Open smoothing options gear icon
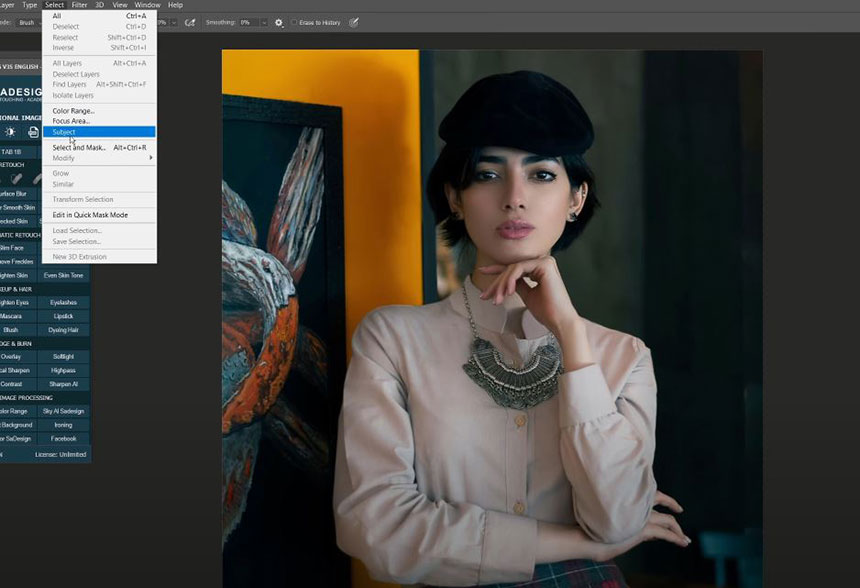The image size is (860, 588). coord(279,22)
